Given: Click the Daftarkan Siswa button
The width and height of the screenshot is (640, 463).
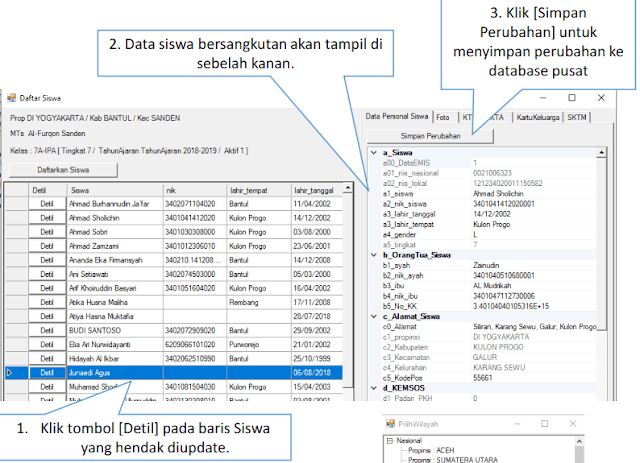Looking at the screenshot, I should point(63,170).
